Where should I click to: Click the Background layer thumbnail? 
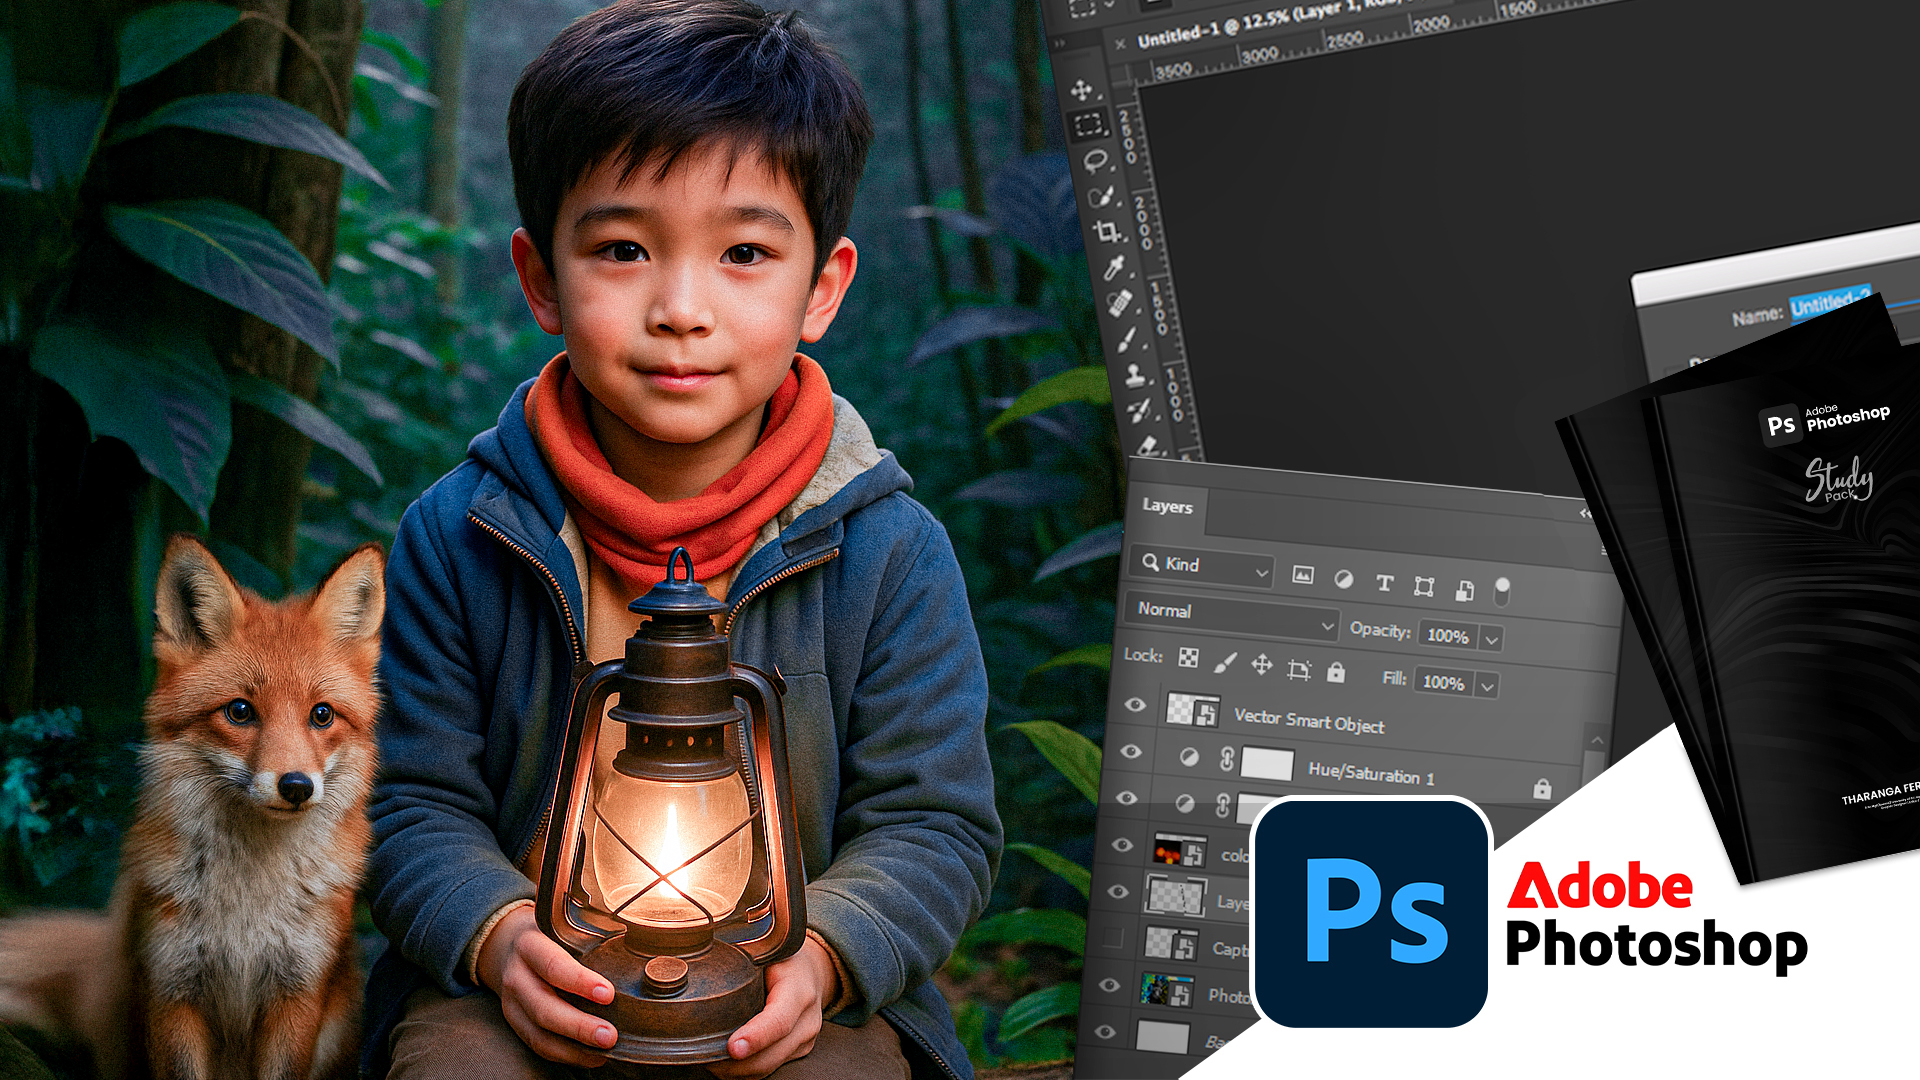[x=1162, y=1037]
